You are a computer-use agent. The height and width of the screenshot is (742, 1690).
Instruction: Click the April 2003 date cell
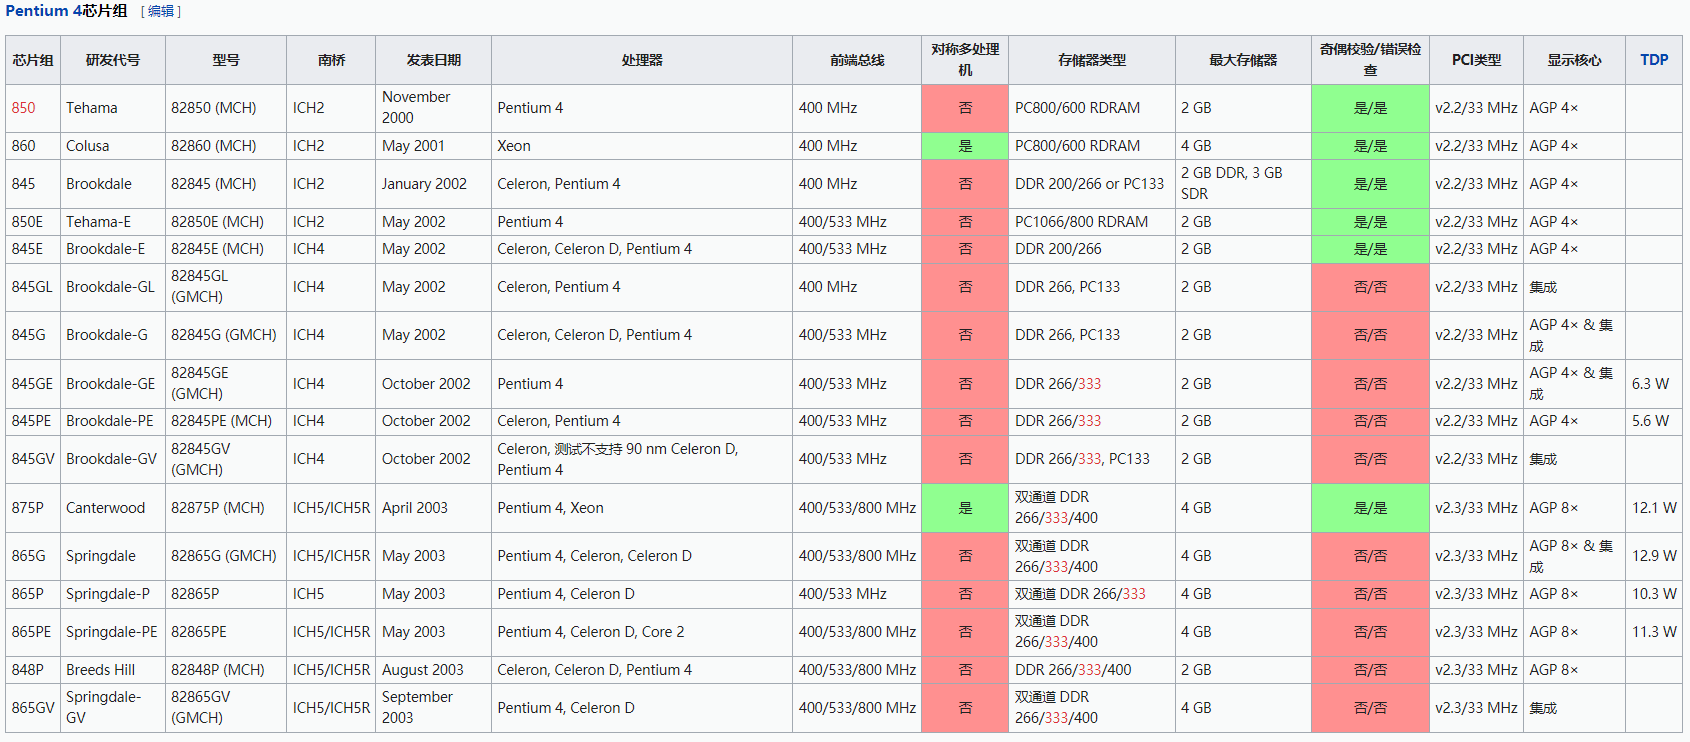point(434,508)
